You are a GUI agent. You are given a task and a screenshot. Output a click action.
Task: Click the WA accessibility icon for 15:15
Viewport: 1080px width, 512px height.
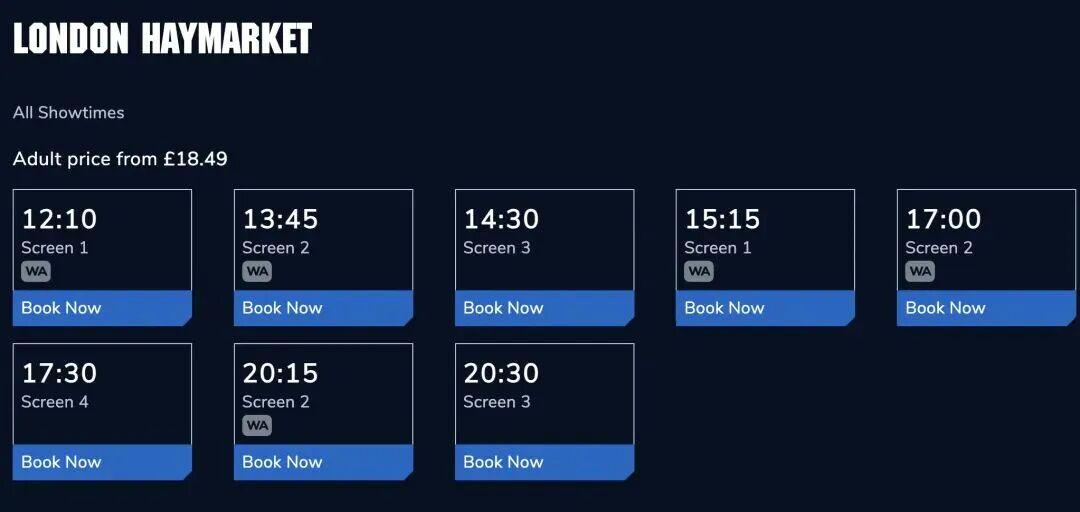[699, 271]
